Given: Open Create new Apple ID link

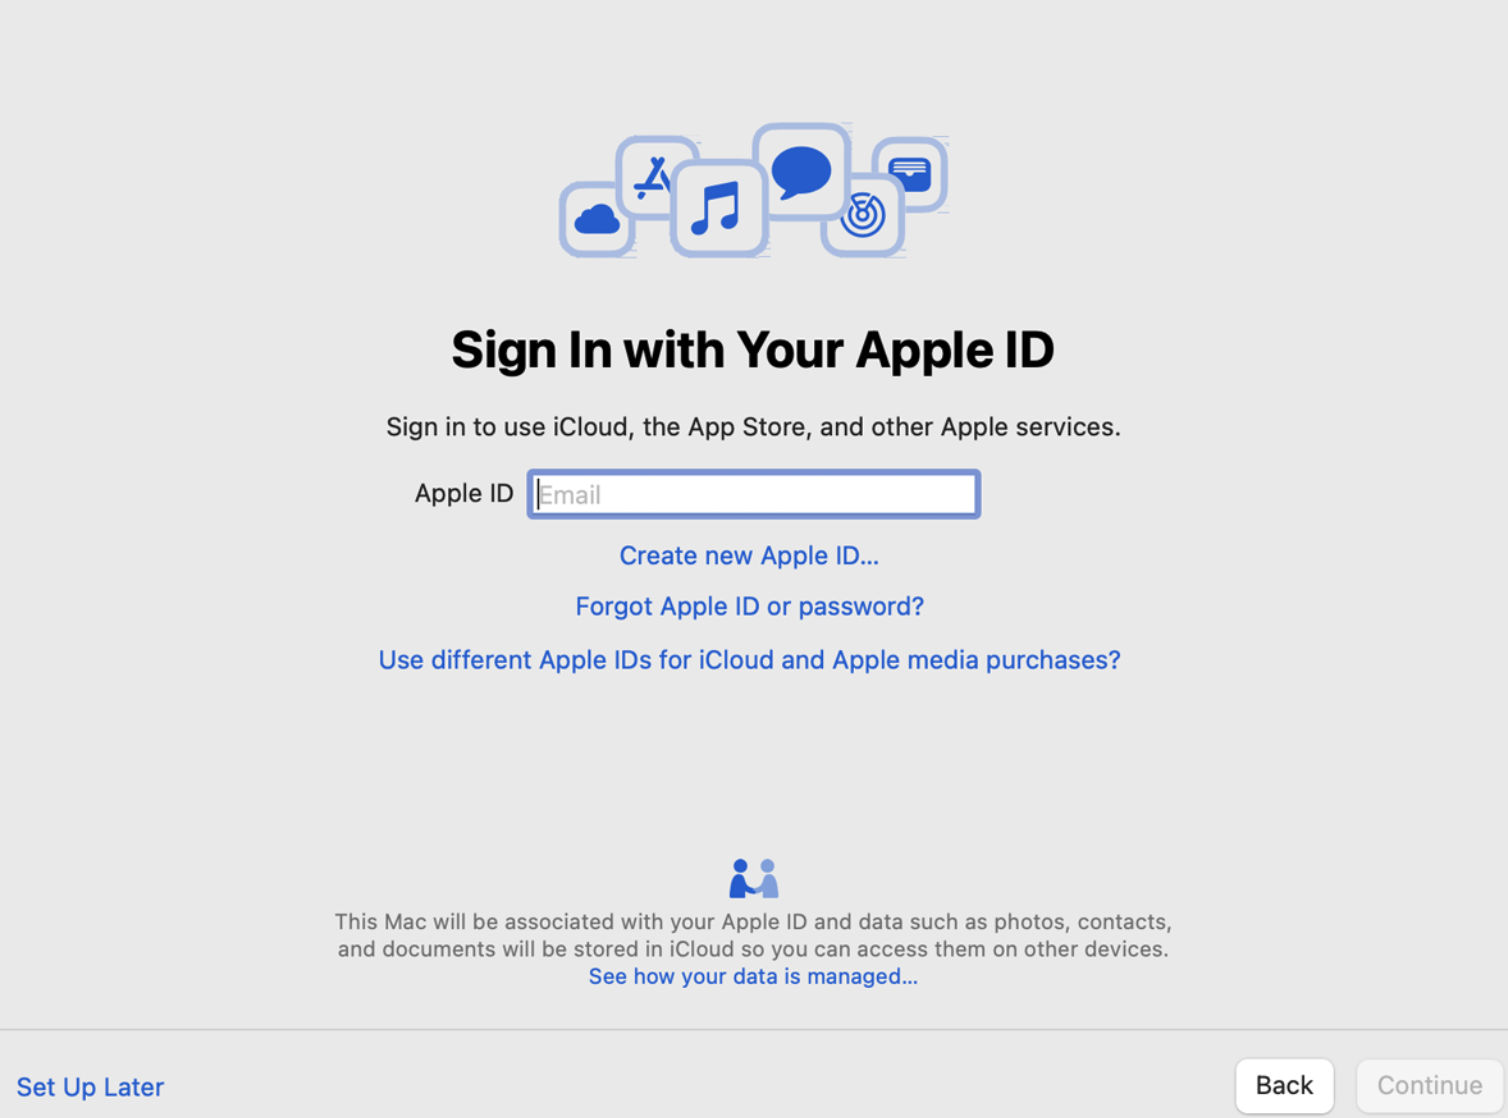Looking at the screenshot, I should pyautogui.click(x=749, y=555).
